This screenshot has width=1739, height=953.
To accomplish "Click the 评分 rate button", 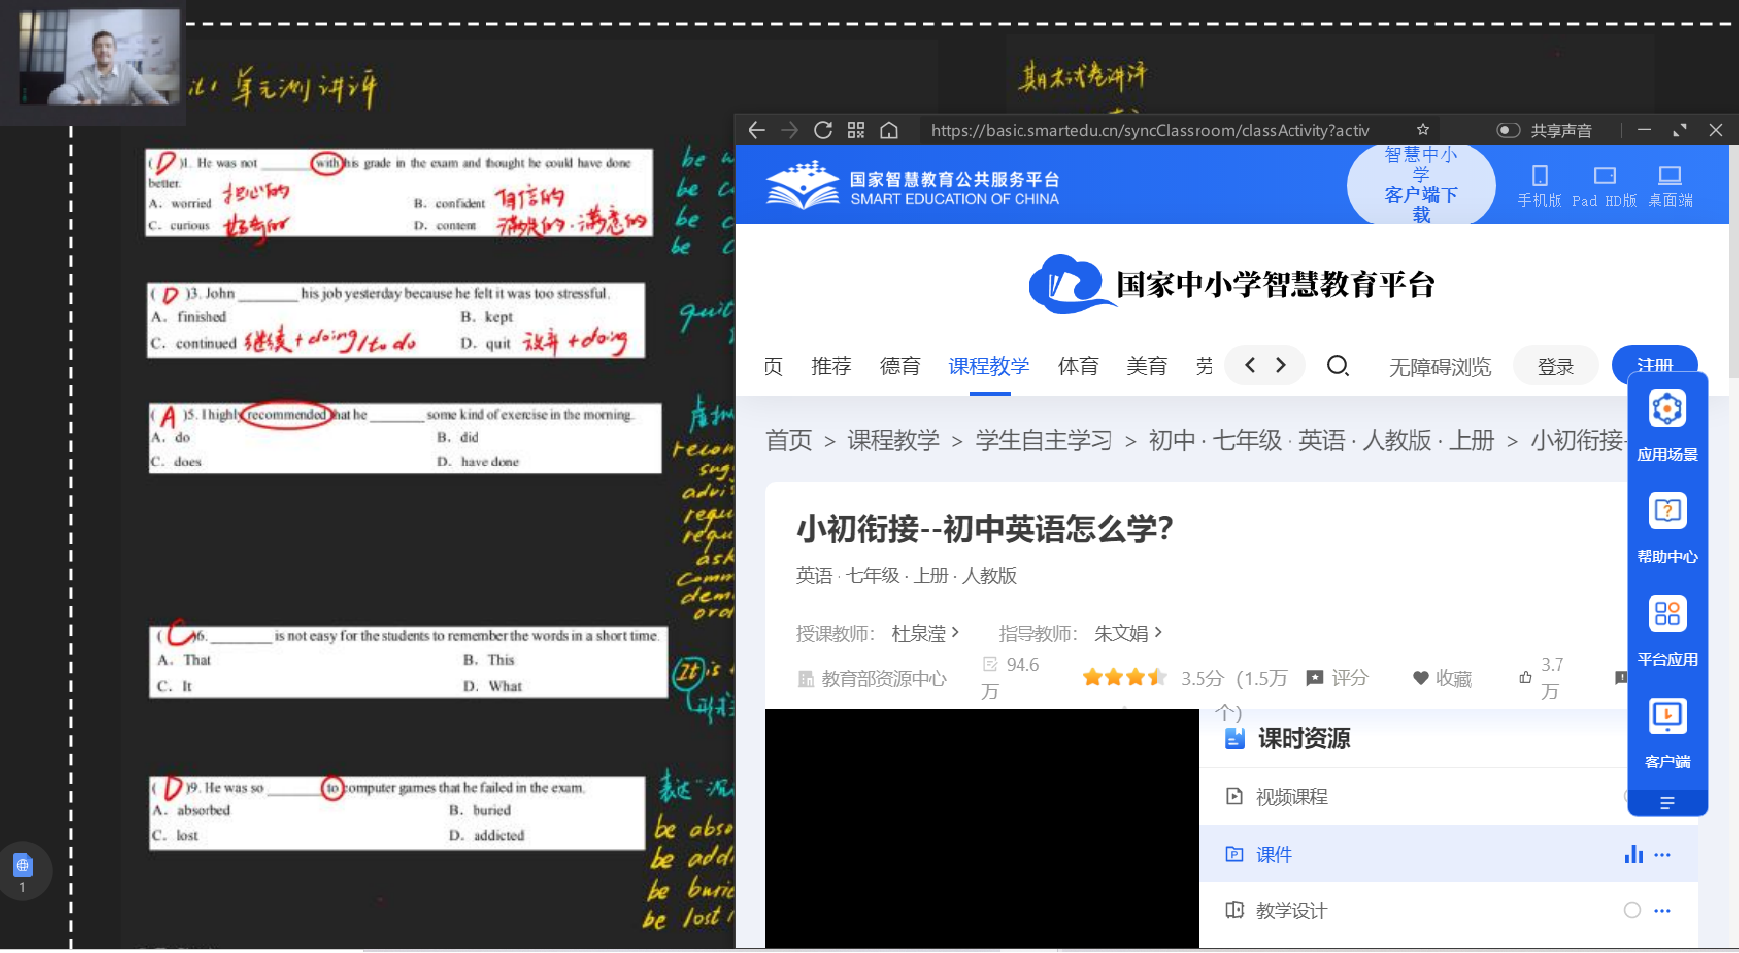I will pyautogui.click(x=1338, y=678).
